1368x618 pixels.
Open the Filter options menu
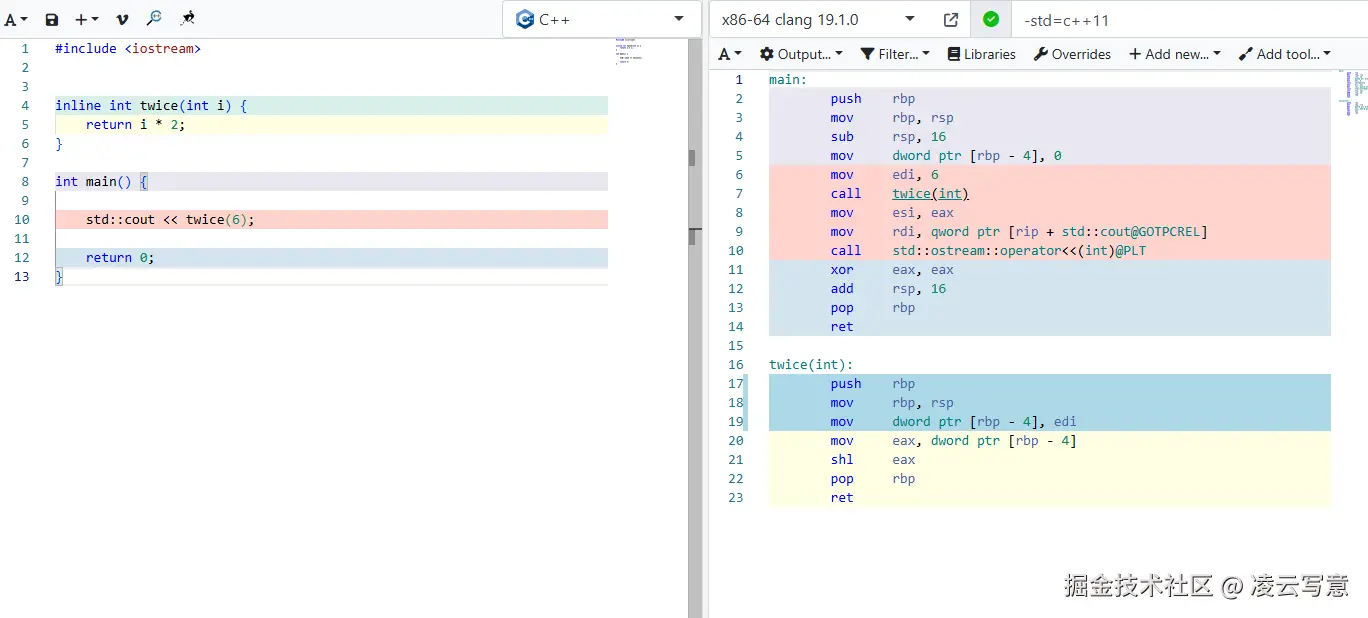point(895,54)
